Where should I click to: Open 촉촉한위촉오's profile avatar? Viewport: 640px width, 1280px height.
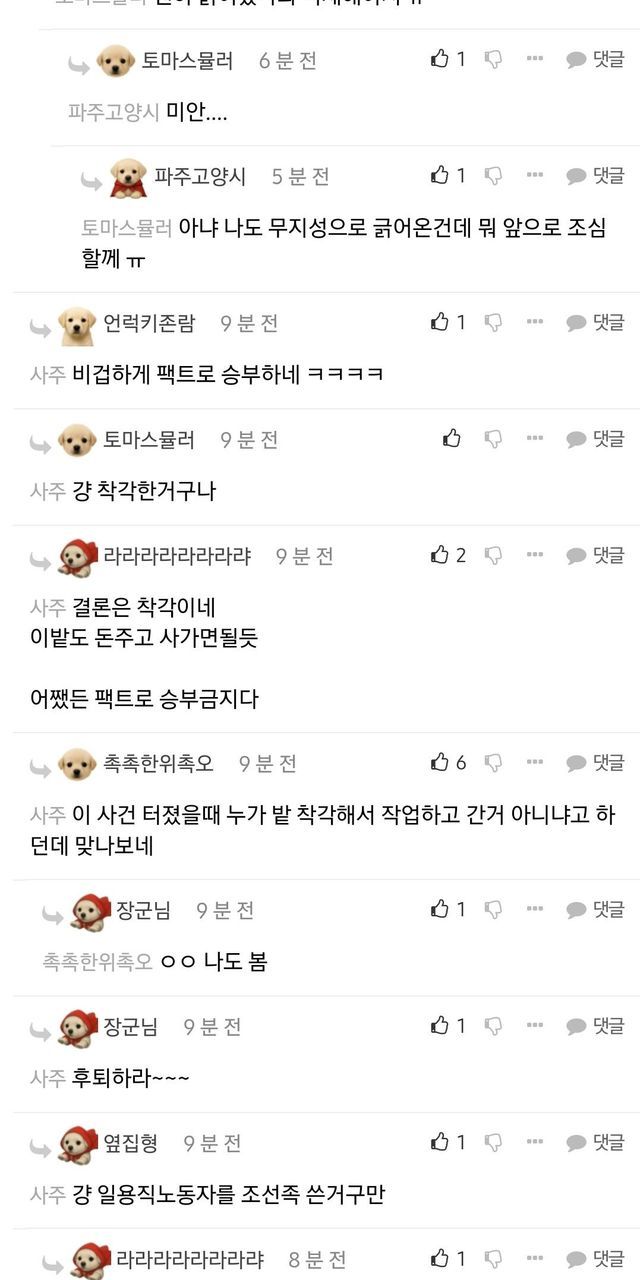[77, 765]
